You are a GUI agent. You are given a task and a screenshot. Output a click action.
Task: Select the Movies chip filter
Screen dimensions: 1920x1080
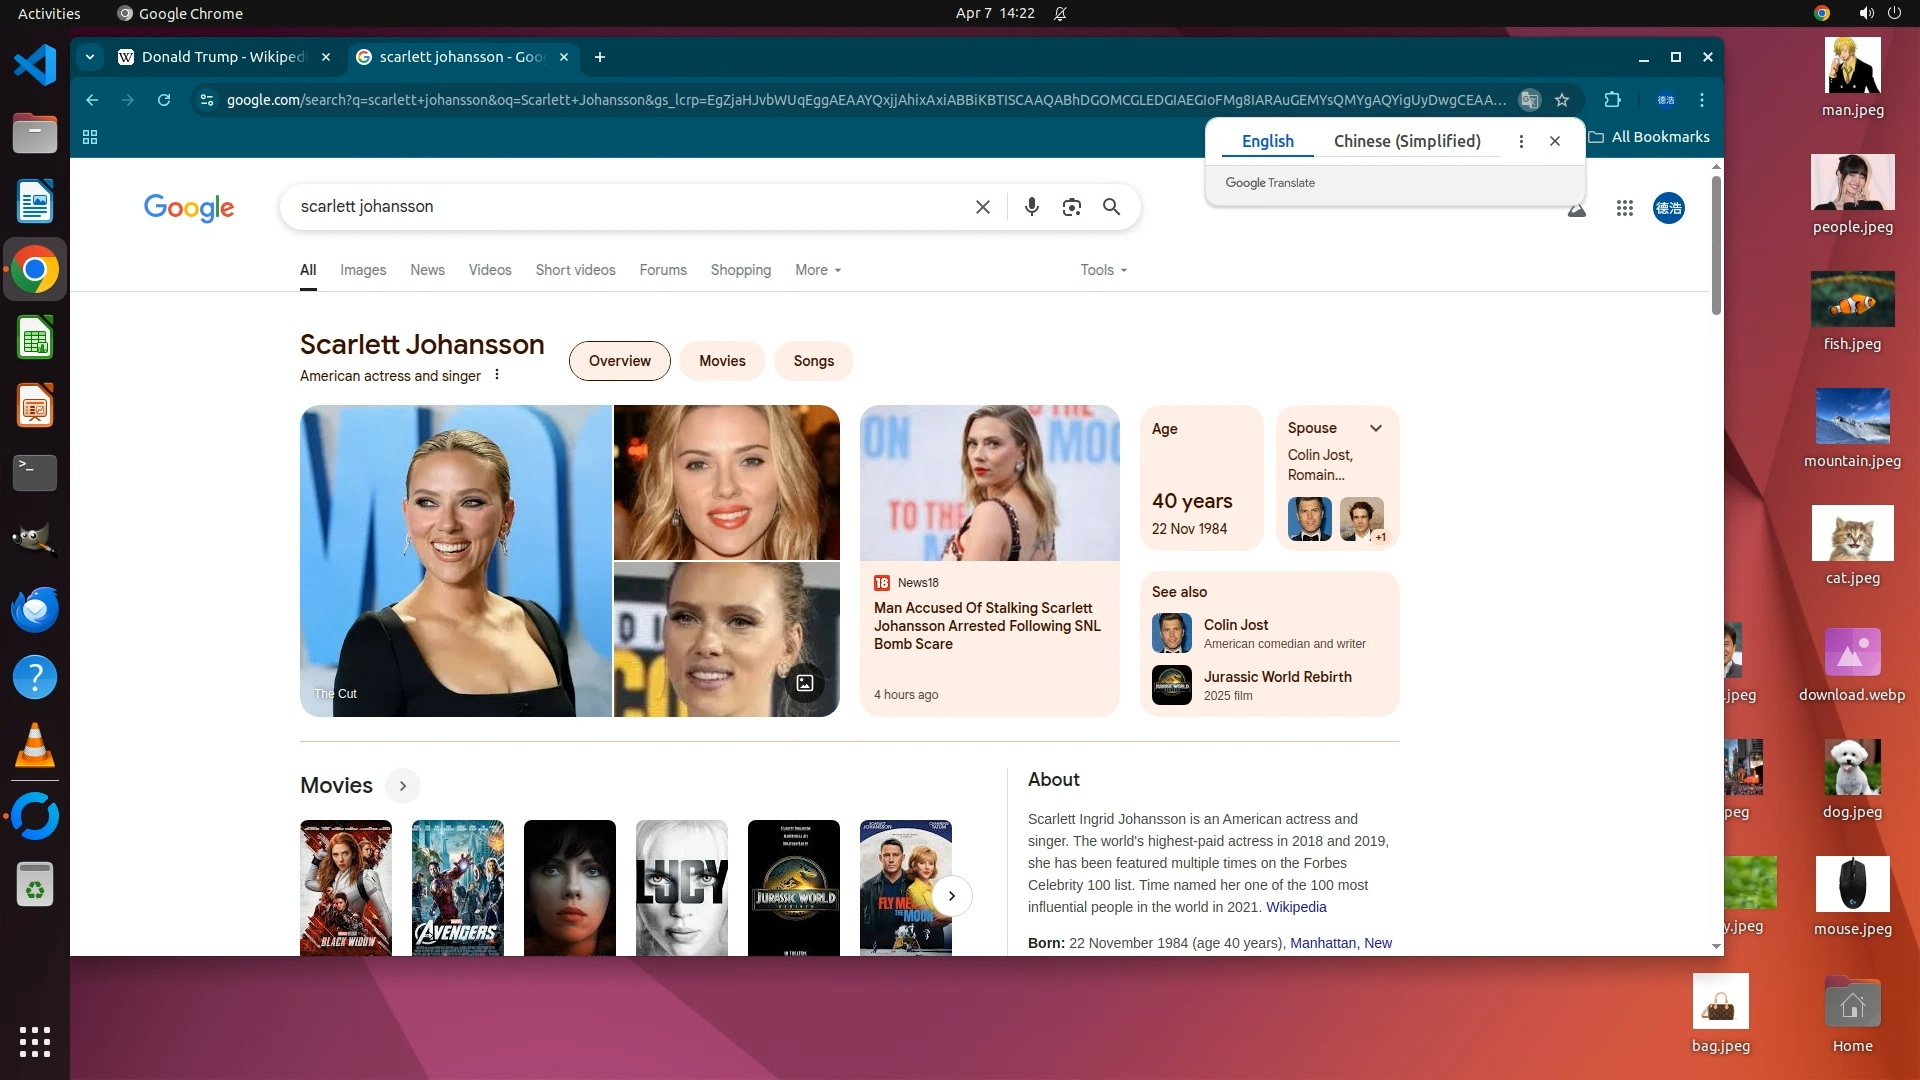click(721, 361)
